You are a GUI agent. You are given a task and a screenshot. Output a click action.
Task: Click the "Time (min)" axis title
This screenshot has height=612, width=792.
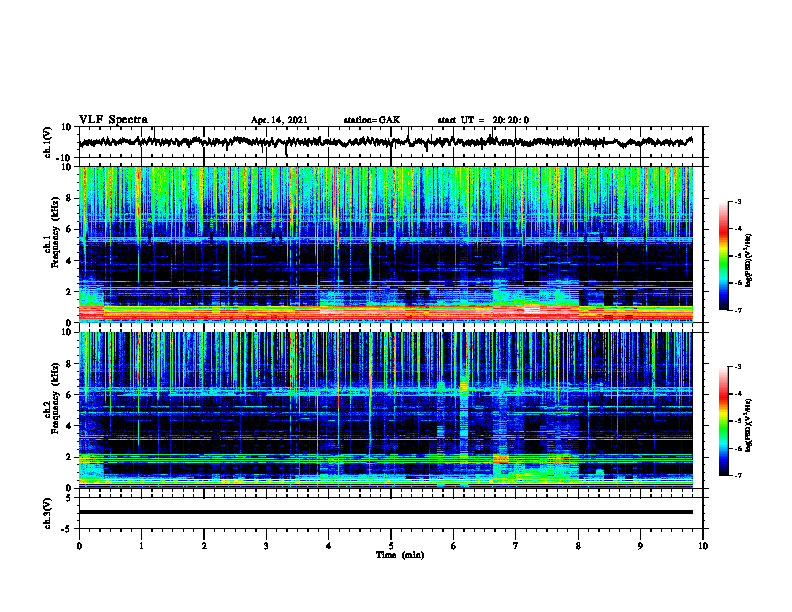(x=400, y=555)
